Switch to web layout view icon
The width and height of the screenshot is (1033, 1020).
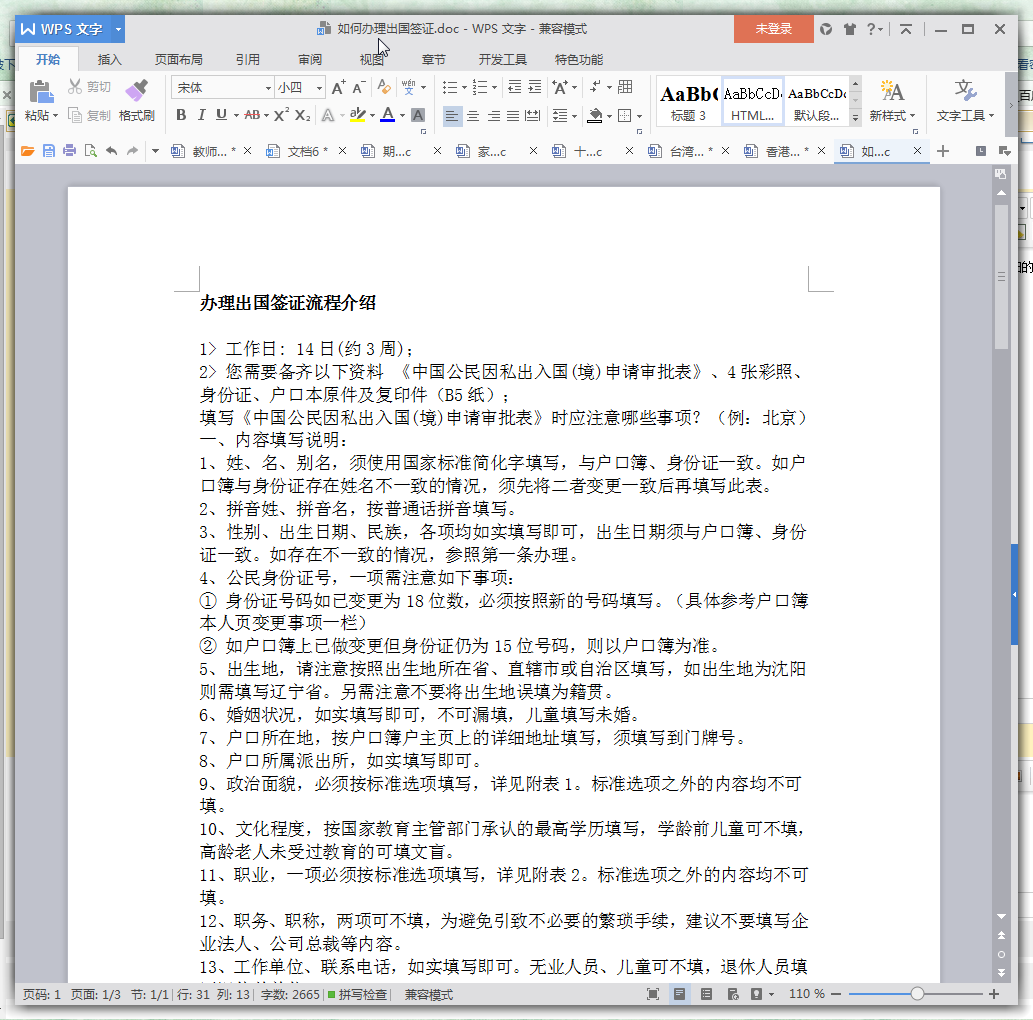733,994
